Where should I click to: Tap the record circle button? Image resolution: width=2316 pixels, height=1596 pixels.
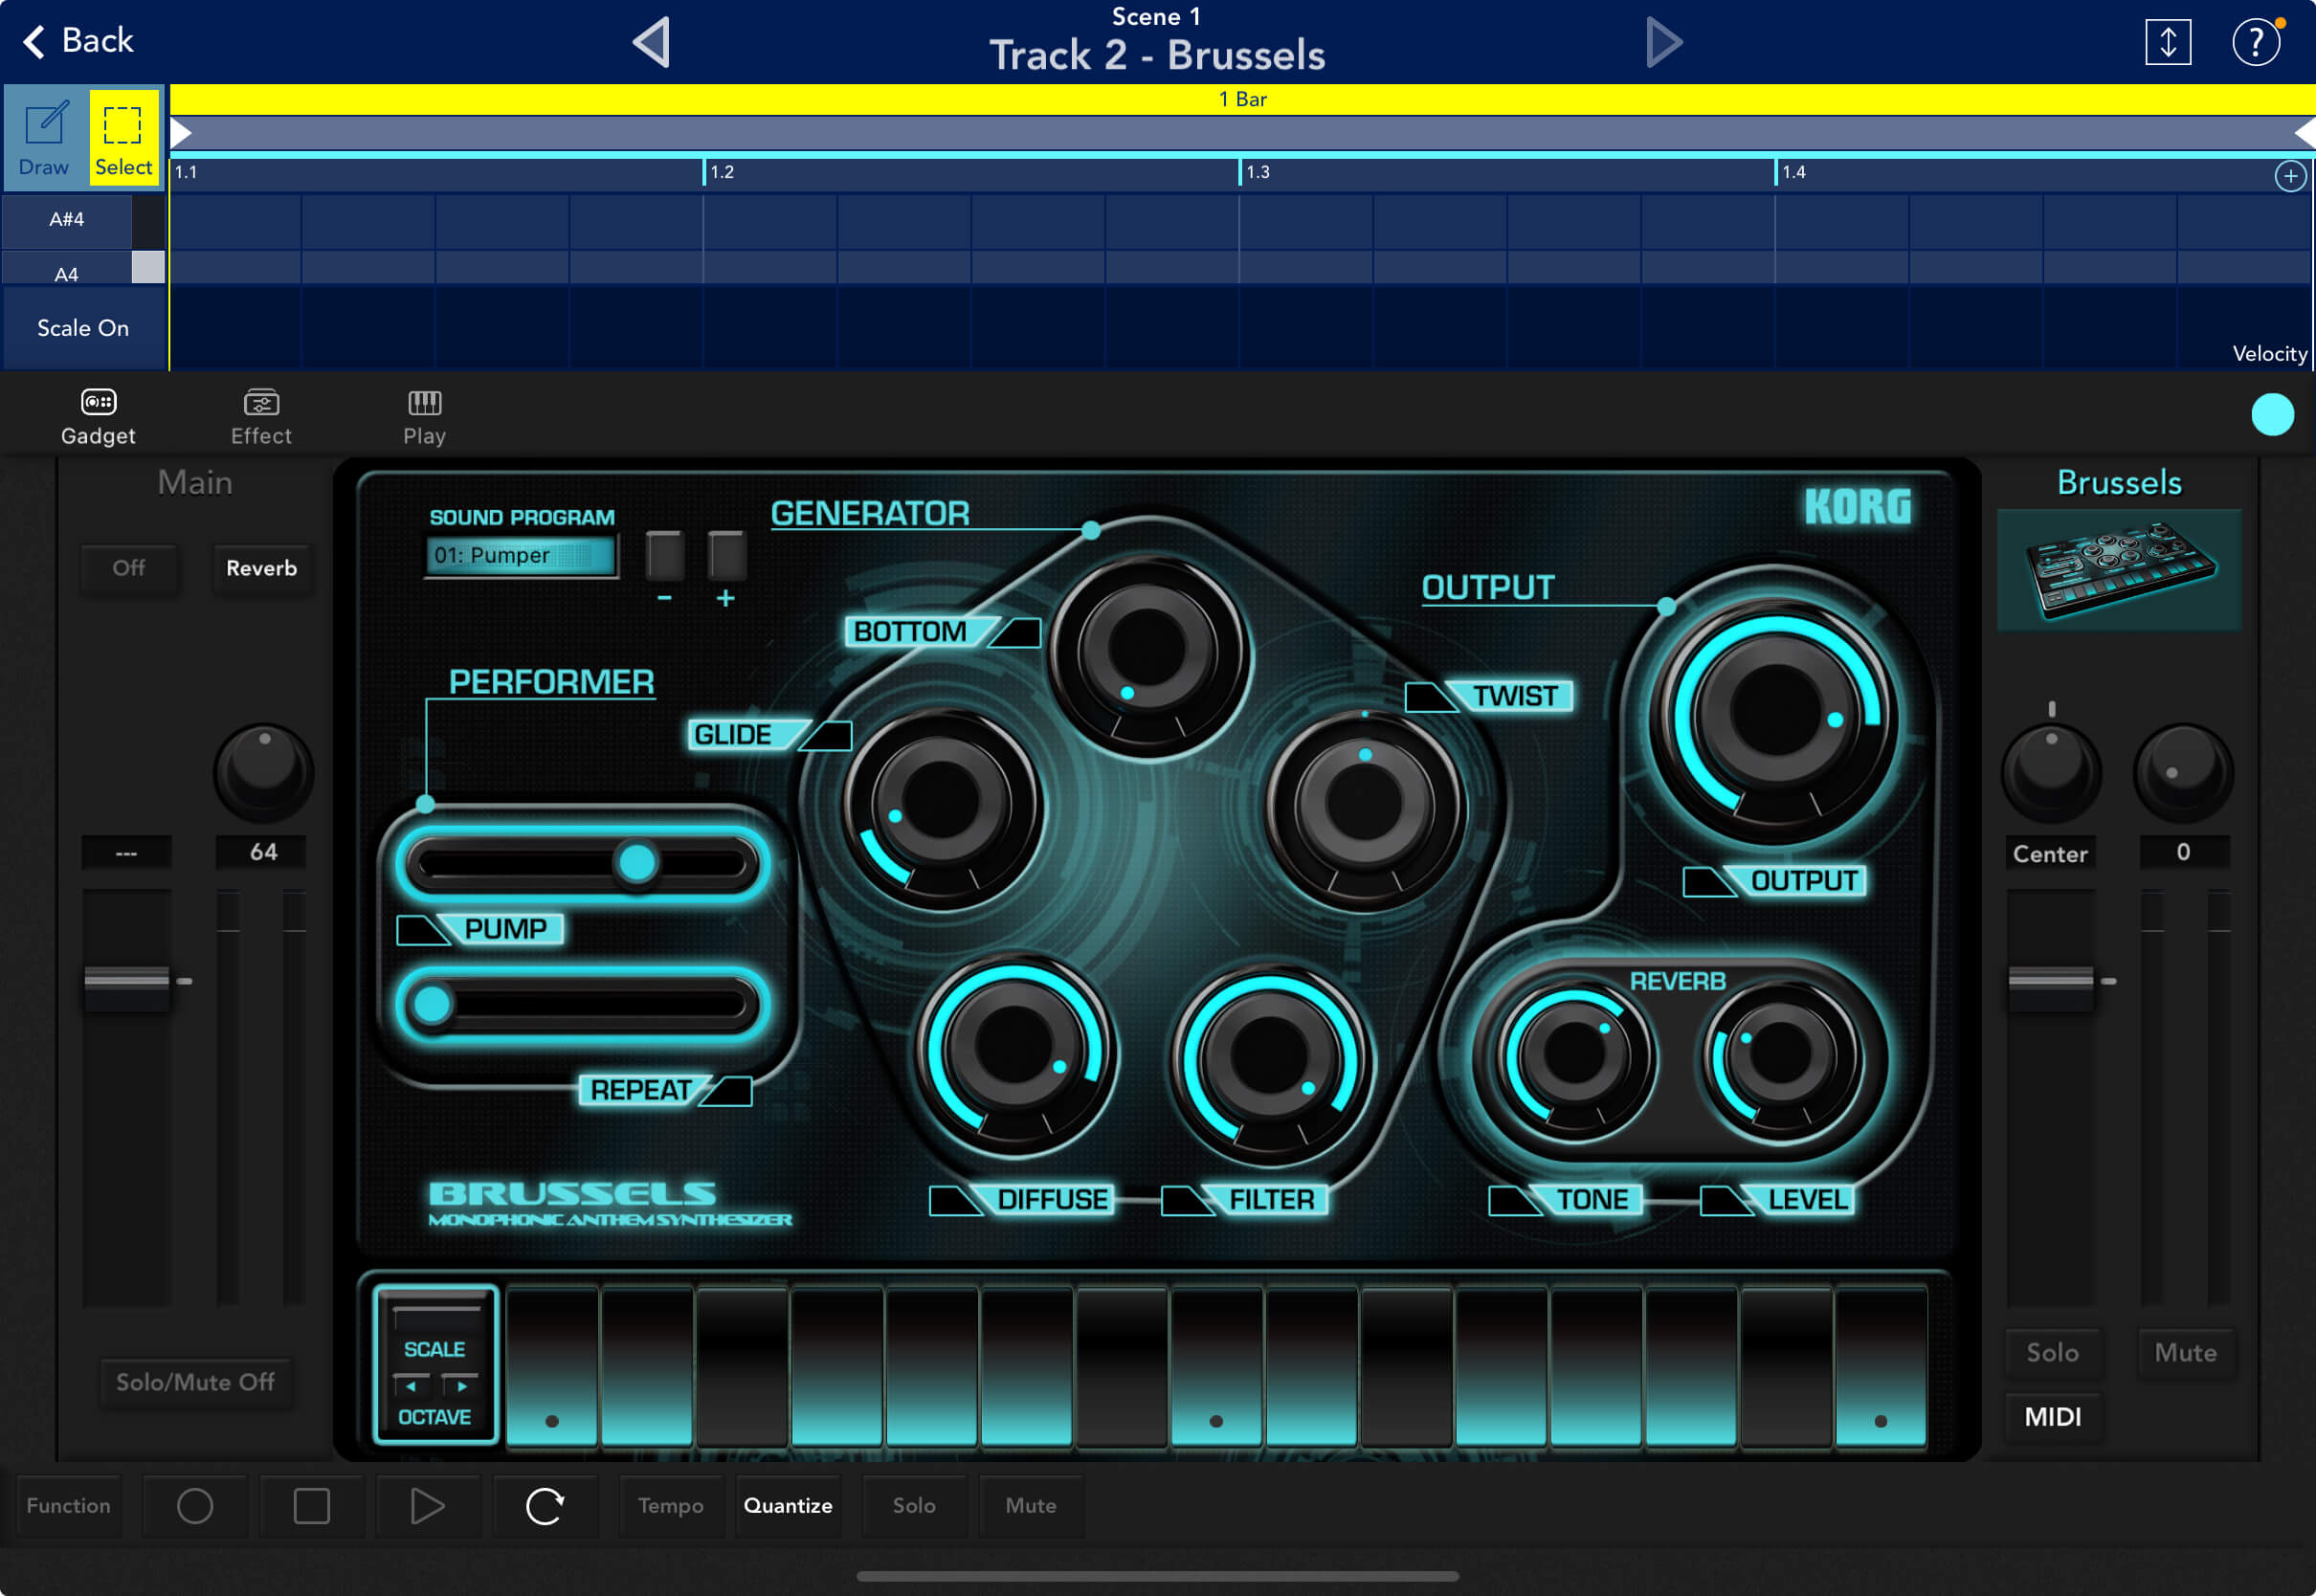(195, 1505)
